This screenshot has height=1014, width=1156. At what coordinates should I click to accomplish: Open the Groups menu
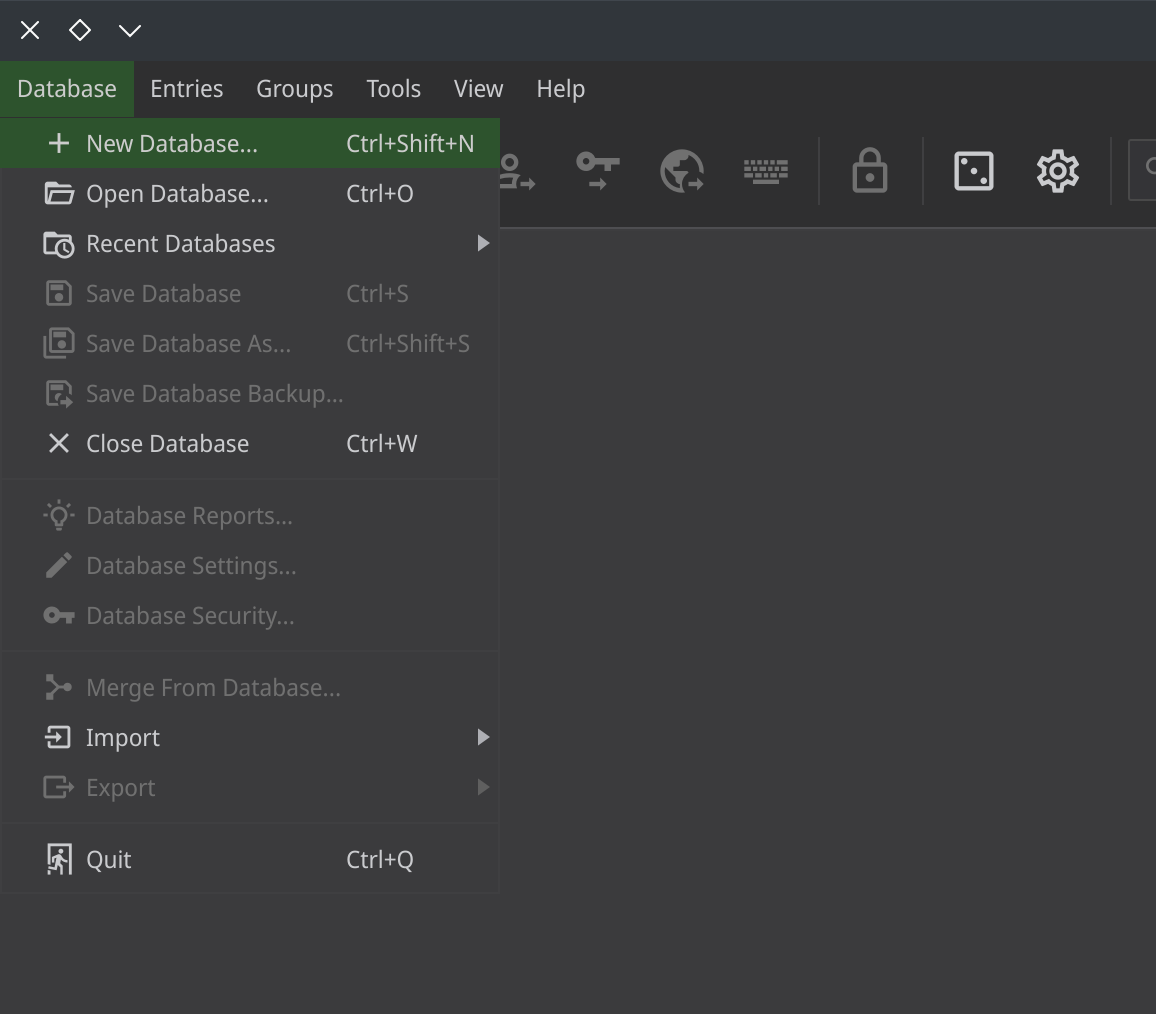coord(294,88)
